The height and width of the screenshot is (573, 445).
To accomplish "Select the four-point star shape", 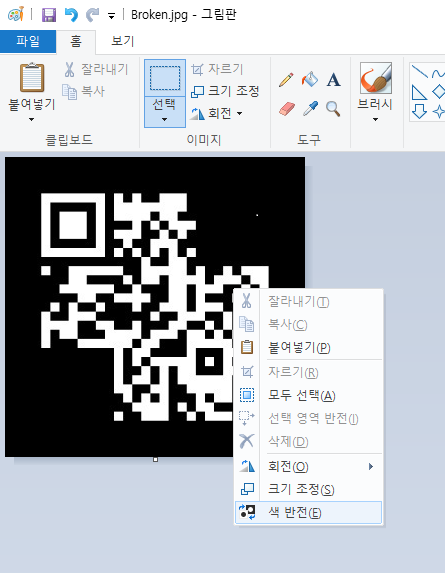I will coord(439,111).
